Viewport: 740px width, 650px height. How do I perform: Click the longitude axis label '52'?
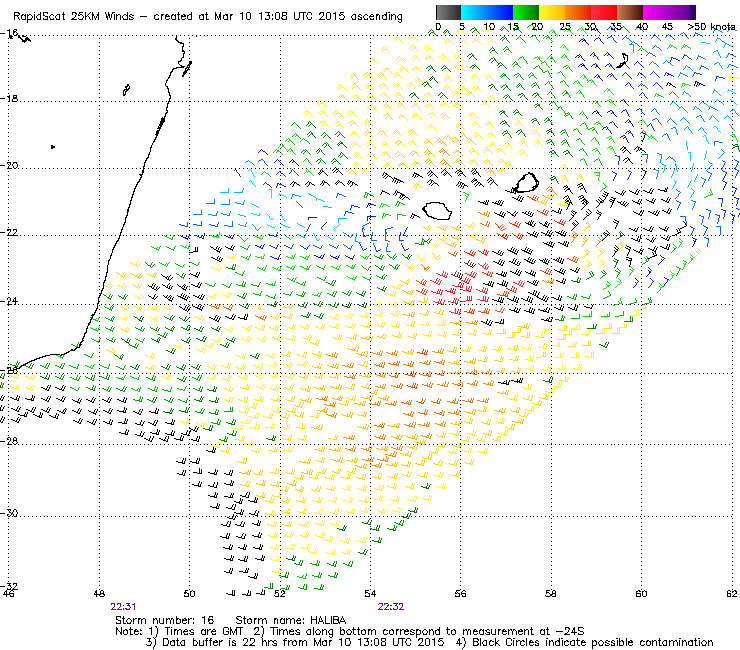pos(279,594)
